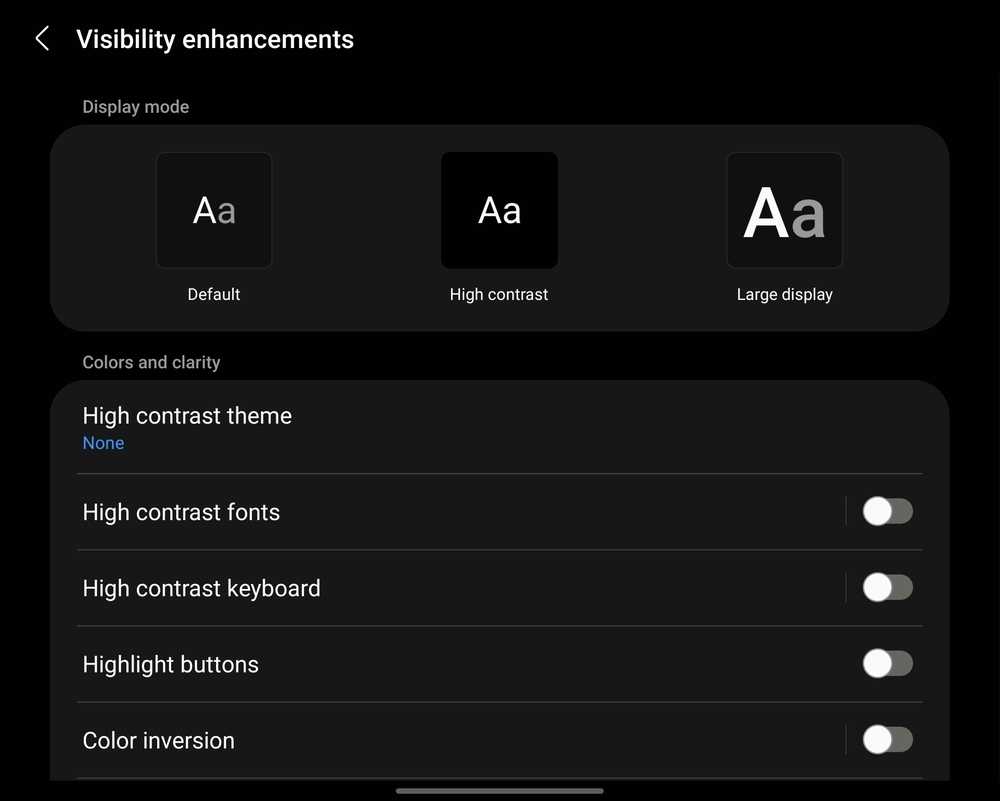Tap the Visibility enhancements page title

[x=215, y=39]
